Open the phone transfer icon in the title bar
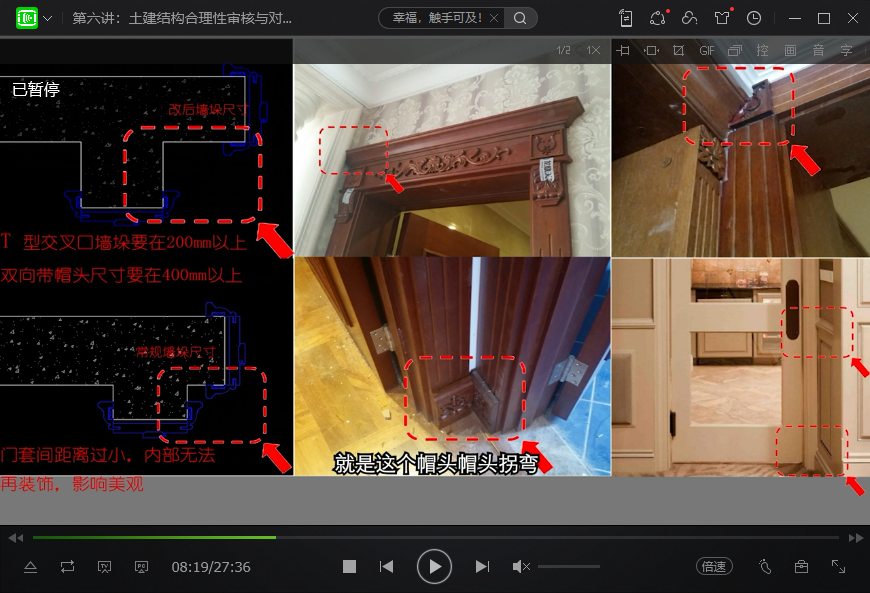The image size is (870, 593). tap(626, 18)
